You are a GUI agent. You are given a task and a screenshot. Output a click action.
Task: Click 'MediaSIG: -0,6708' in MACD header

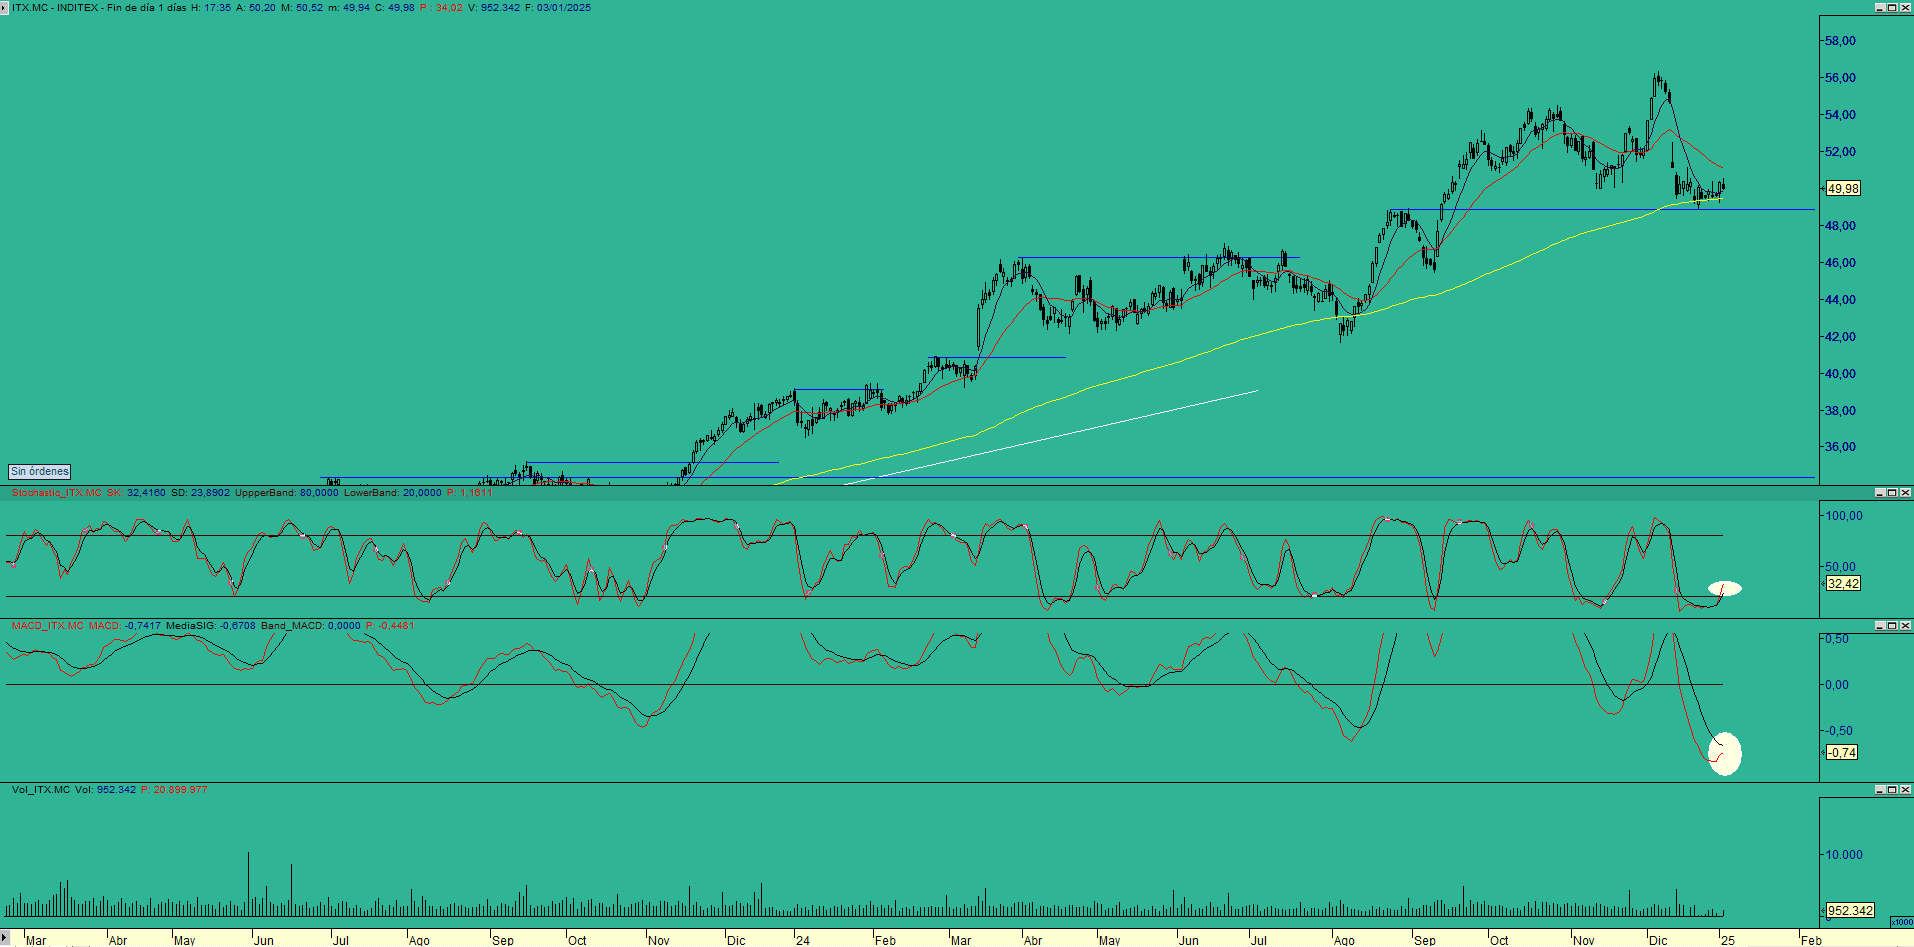coord(211,625)
